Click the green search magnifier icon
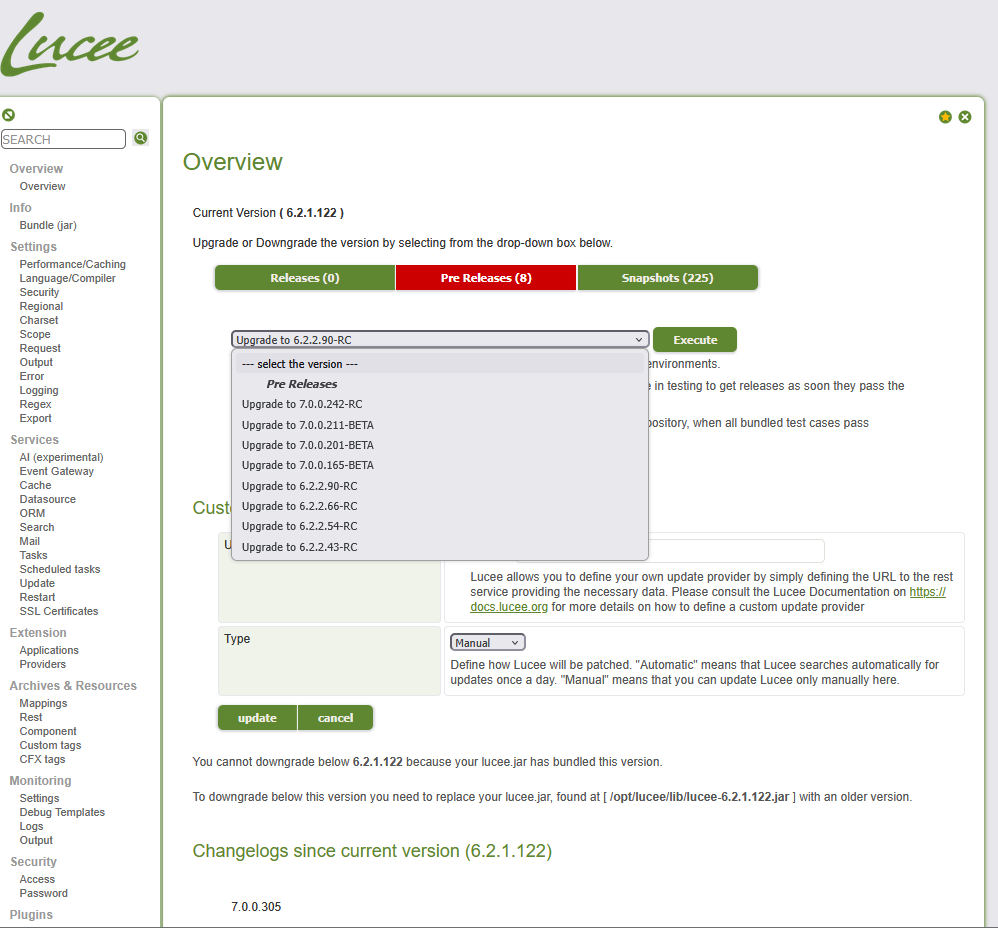Viewport: 998px width, 928px height. point(141,137)
